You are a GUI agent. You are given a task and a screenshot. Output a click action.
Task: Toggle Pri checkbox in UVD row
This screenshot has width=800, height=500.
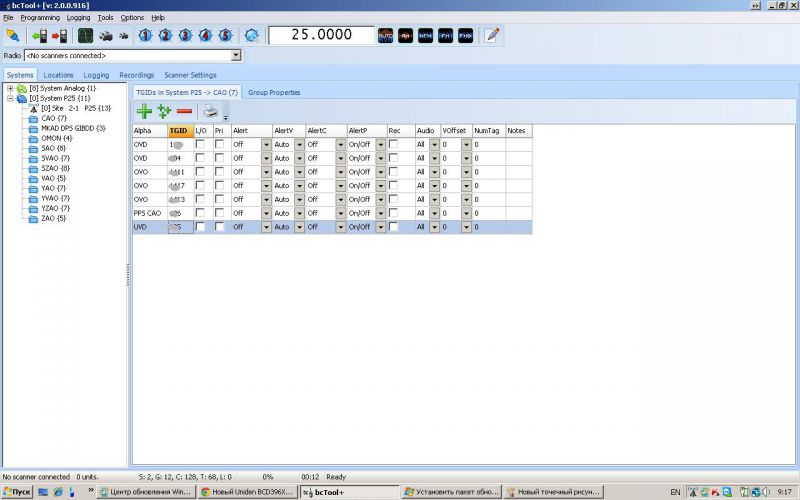click(x=219, y=227)
